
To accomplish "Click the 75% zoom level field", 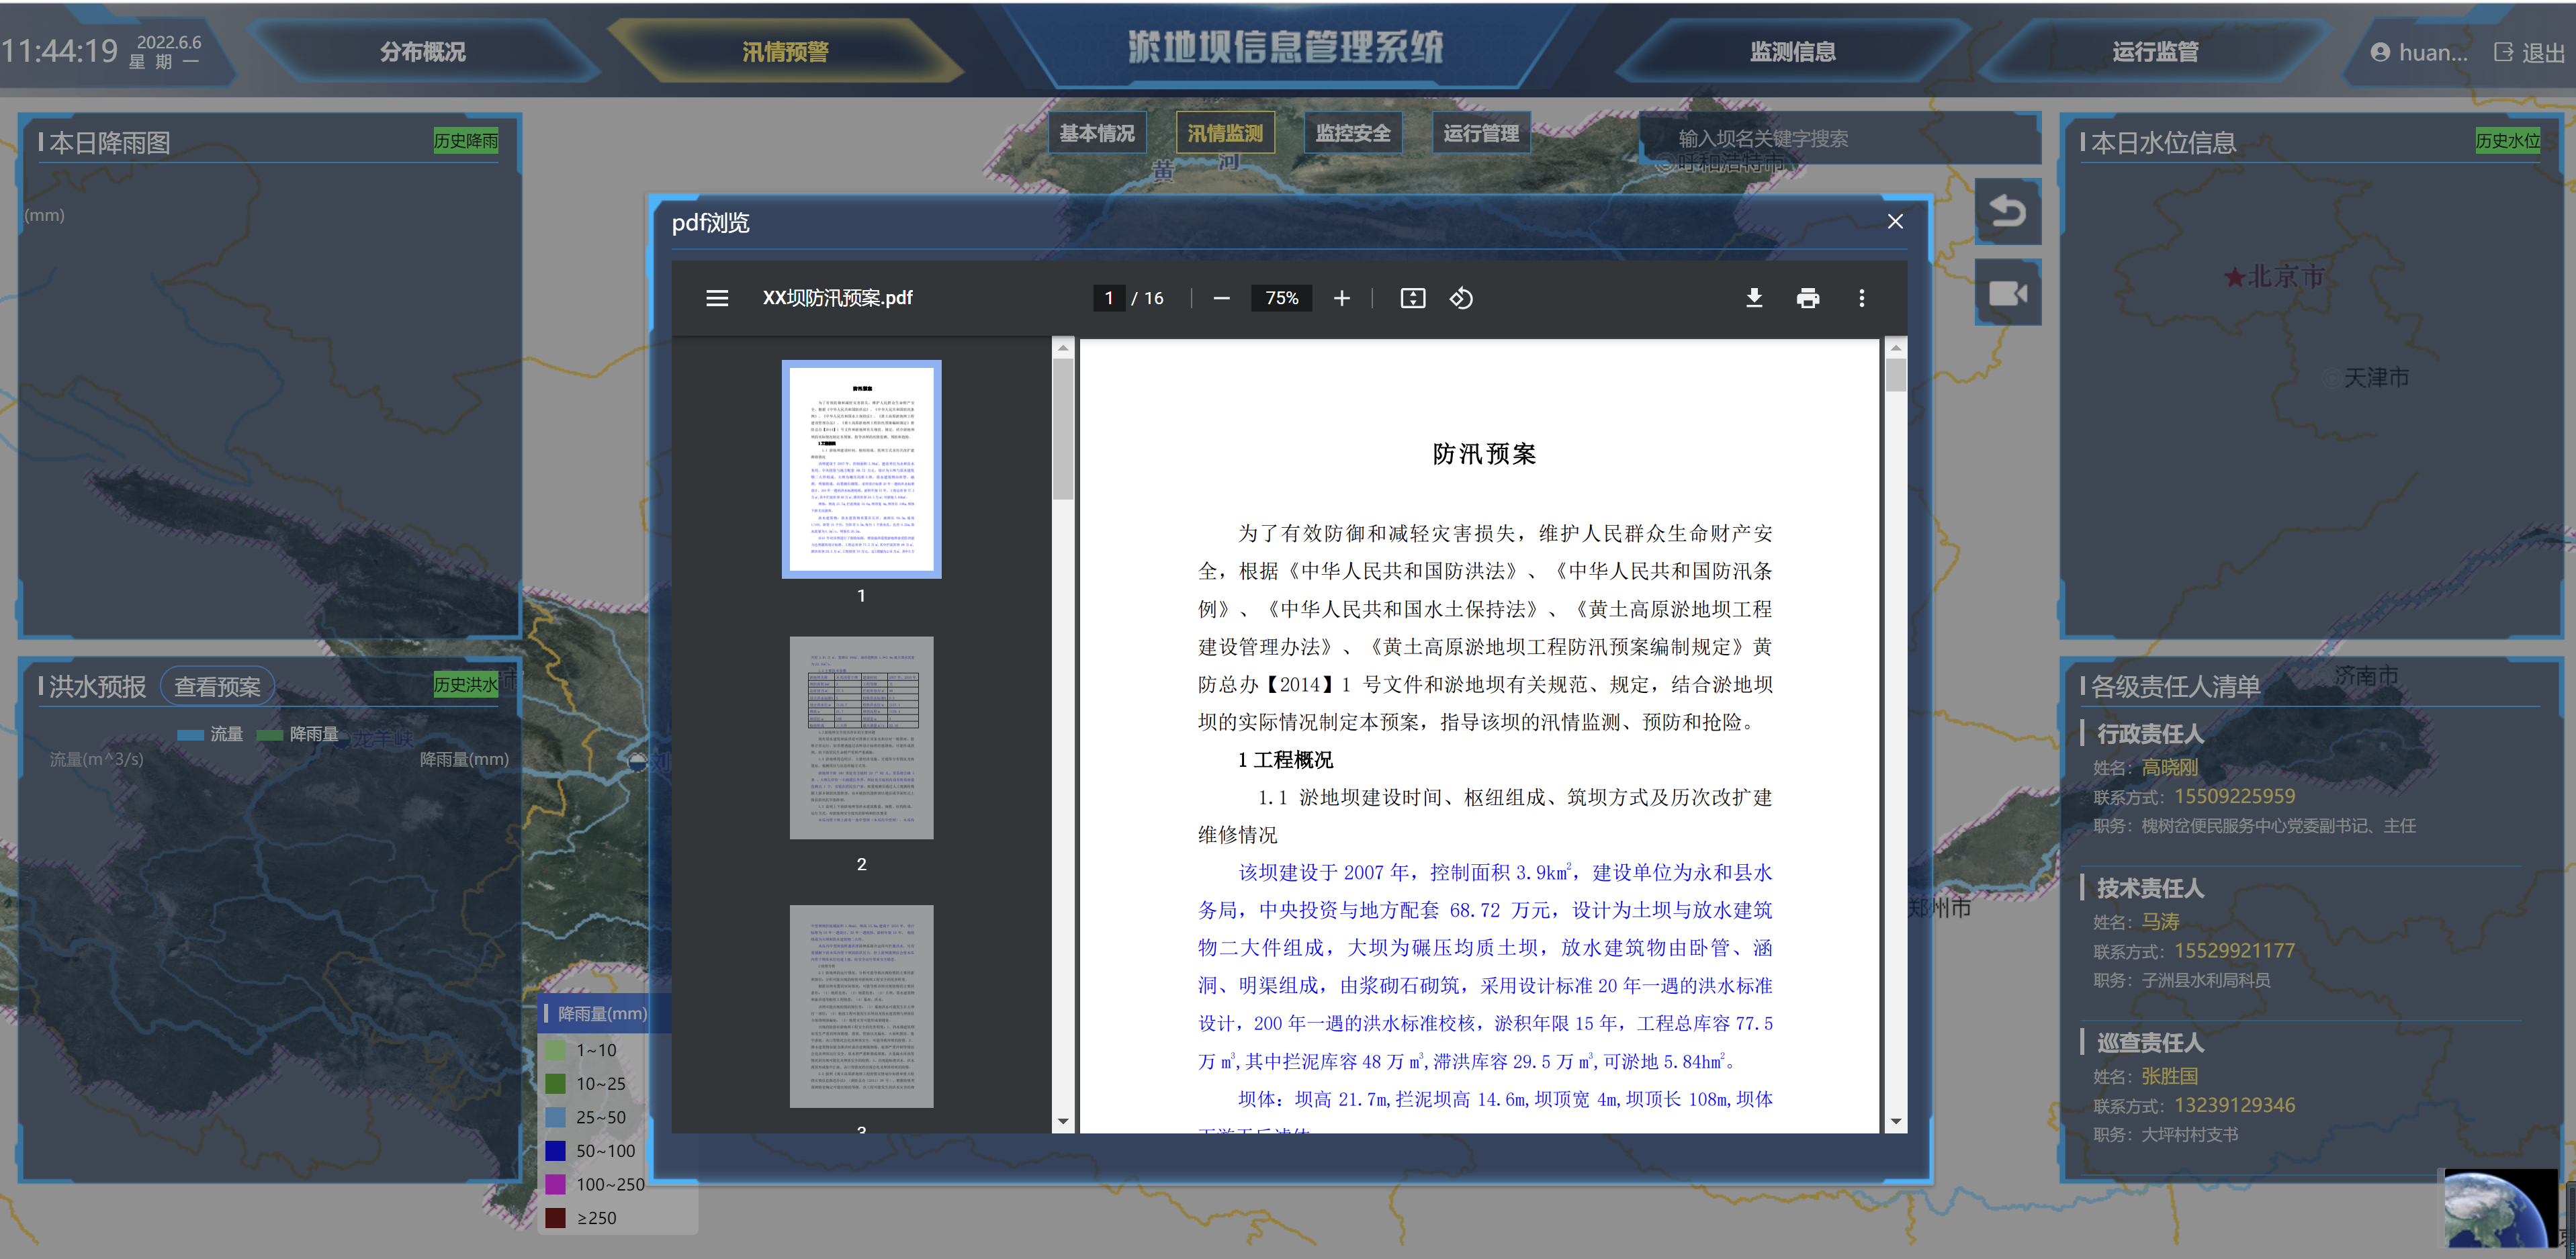I will pos(1282,298).
